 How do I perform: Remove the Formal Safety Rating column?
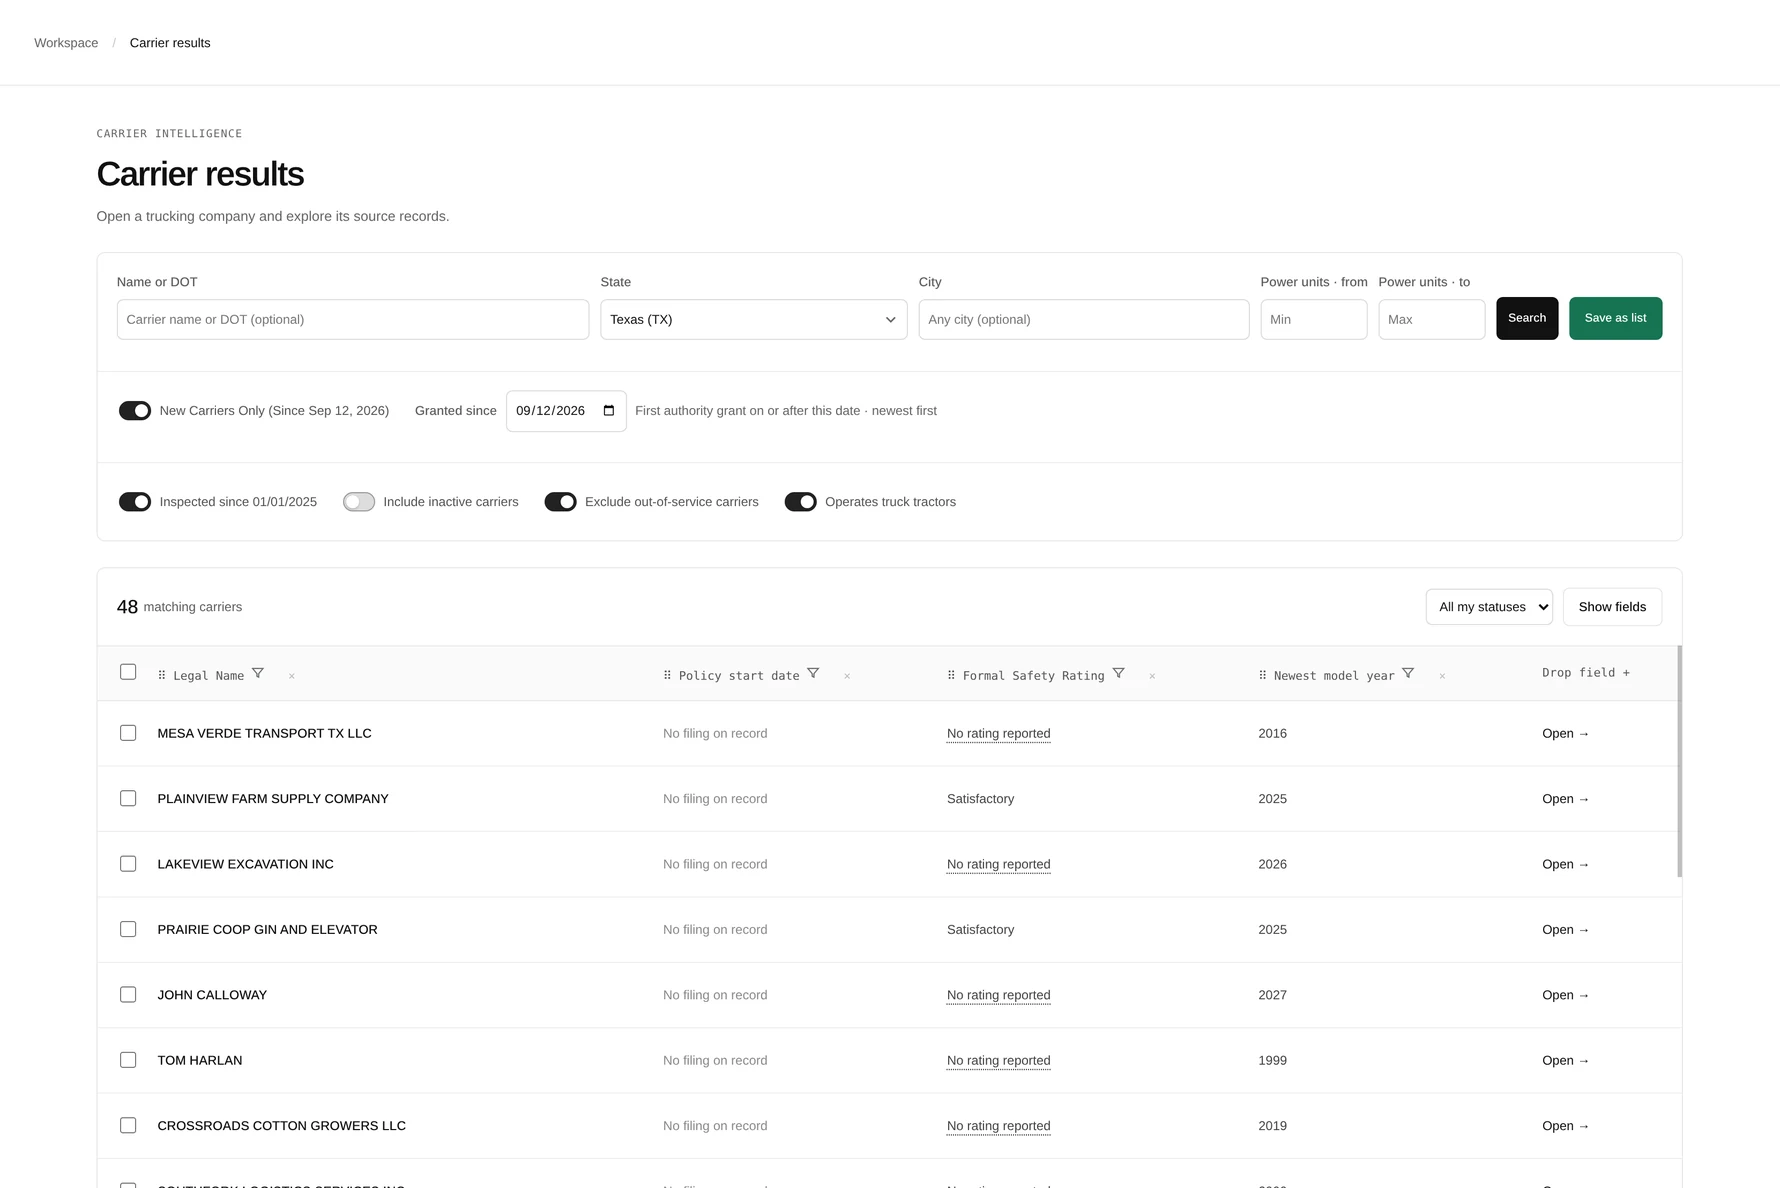click(1152, 676)
